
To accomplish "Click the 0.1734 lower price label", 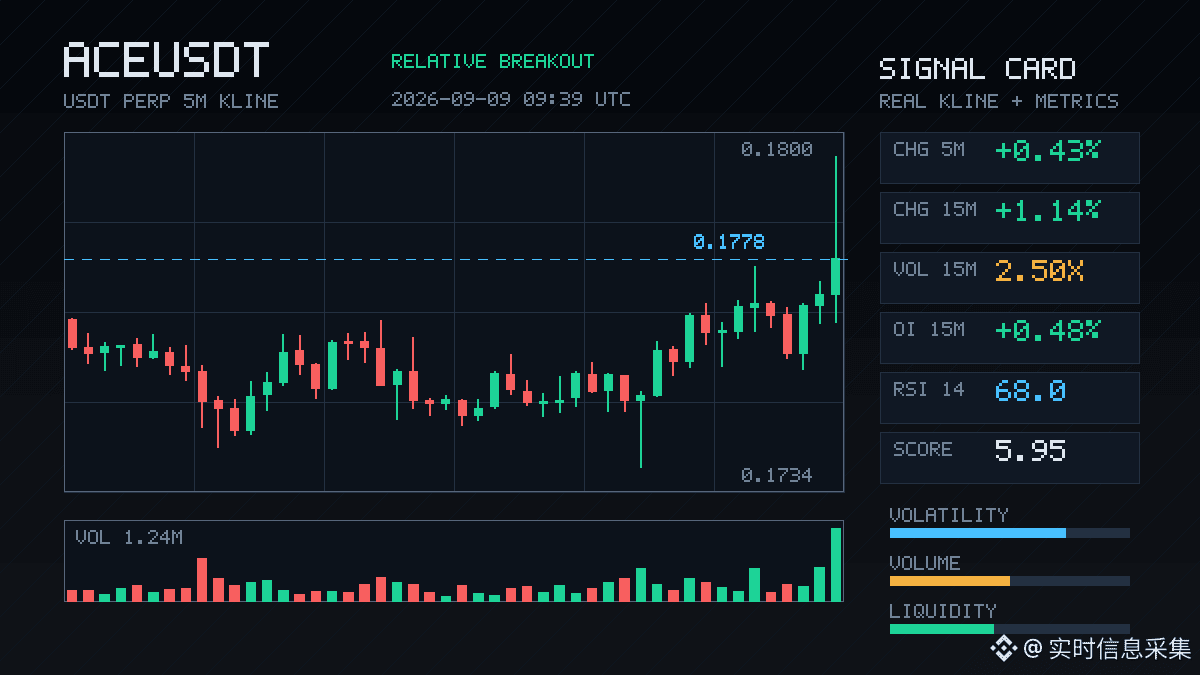I will [776, 475].
